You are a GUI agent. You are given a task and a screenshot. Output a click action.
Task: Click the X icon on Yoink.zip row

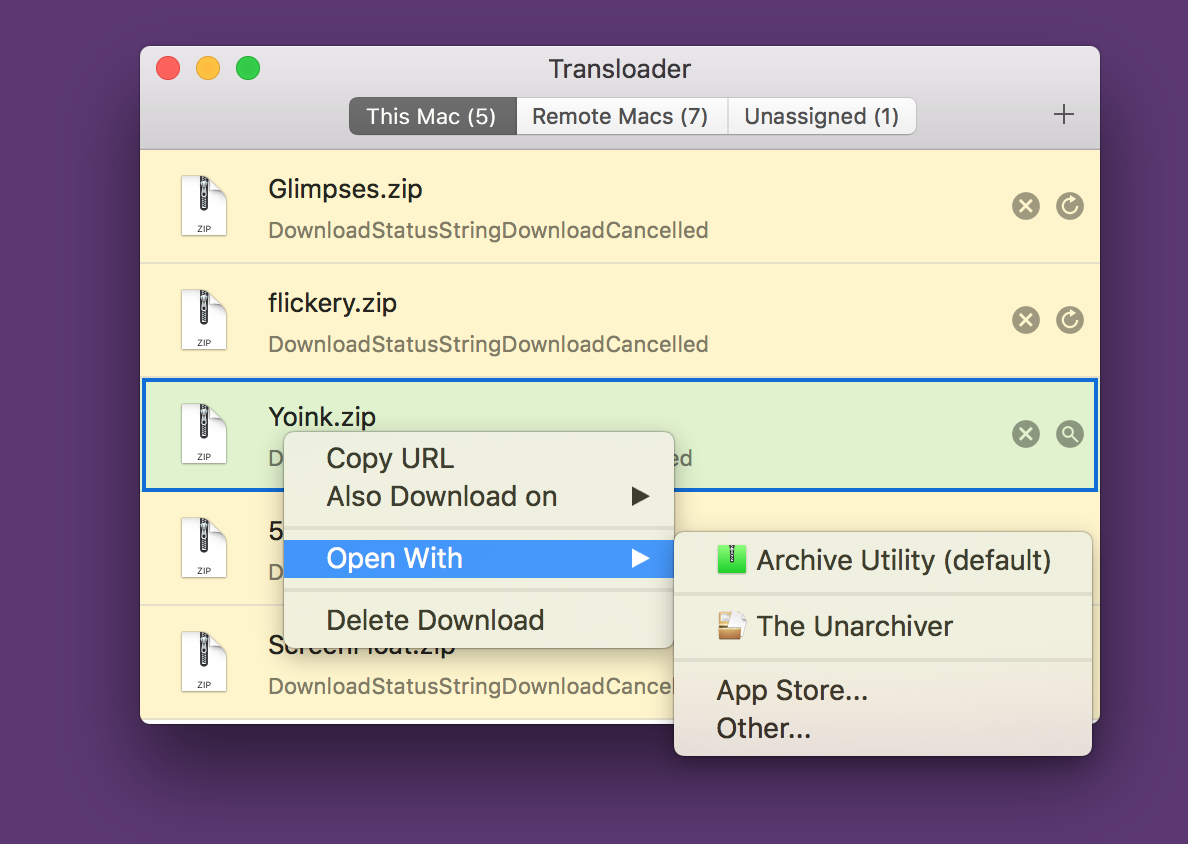pyautogui.click(x=1026, y=434)
